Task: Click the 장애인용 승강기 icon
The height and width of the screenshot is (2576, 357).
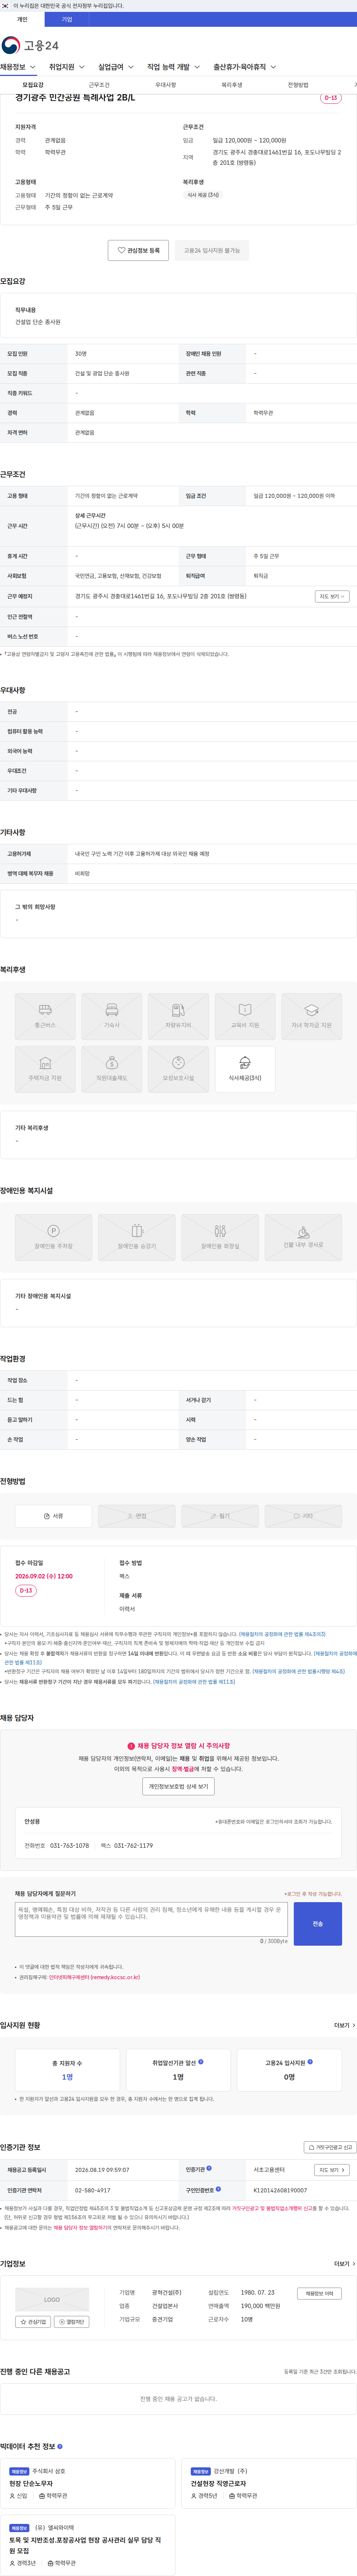Action: coord(137,1238)
